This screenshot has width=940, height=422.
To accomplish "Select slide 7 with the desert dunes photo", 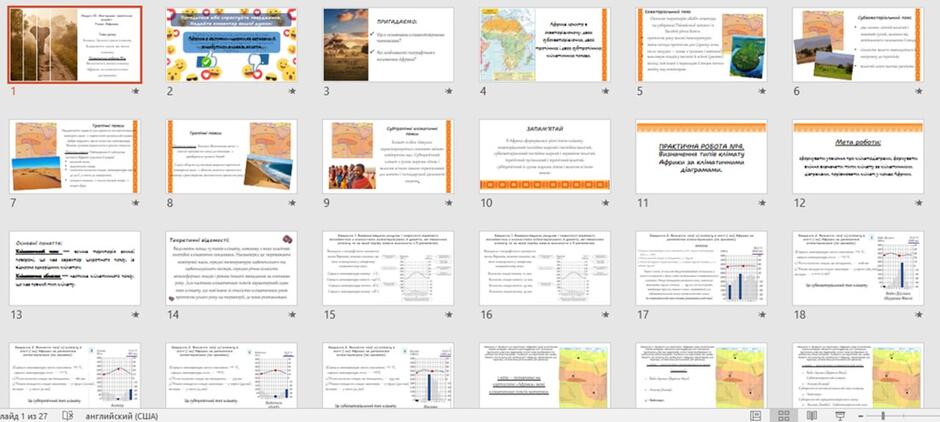I will coord(75,156).
